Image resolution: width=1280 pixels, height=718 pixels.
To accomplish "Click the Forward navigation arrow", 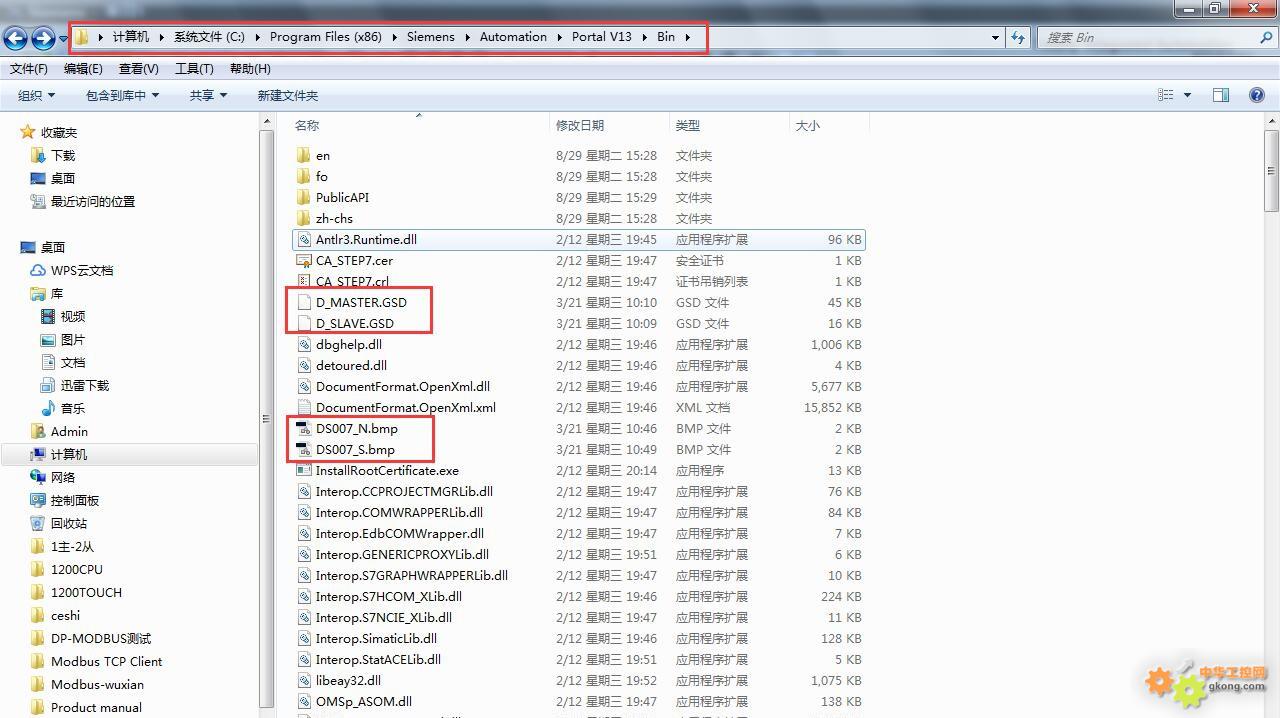I will pyautogui.click(x=43, y=38).
